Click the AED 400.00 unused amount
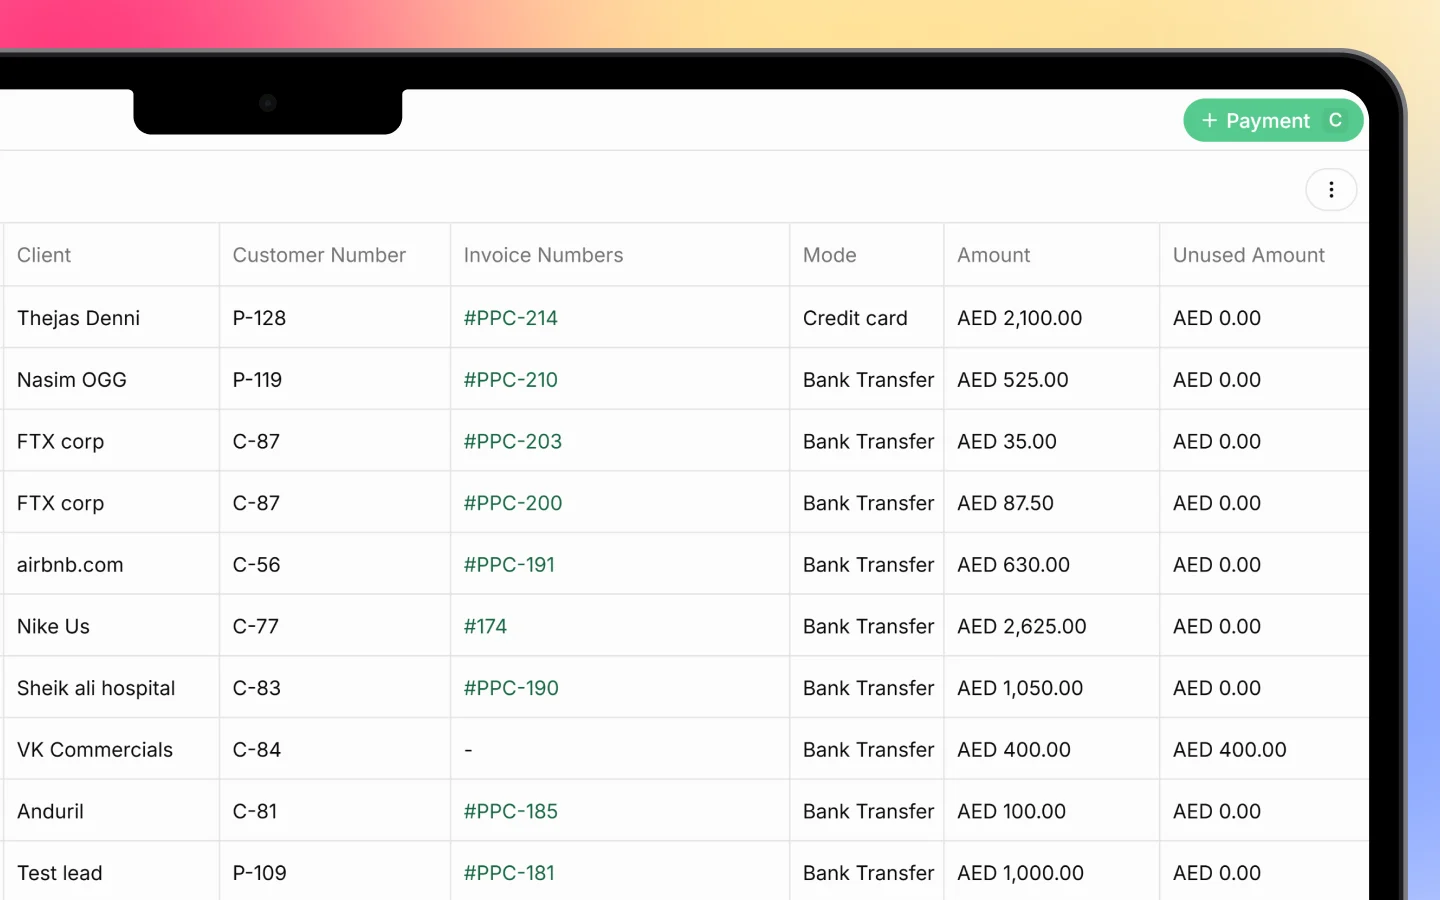1440x900 pixels. (x=1229, y=750)
